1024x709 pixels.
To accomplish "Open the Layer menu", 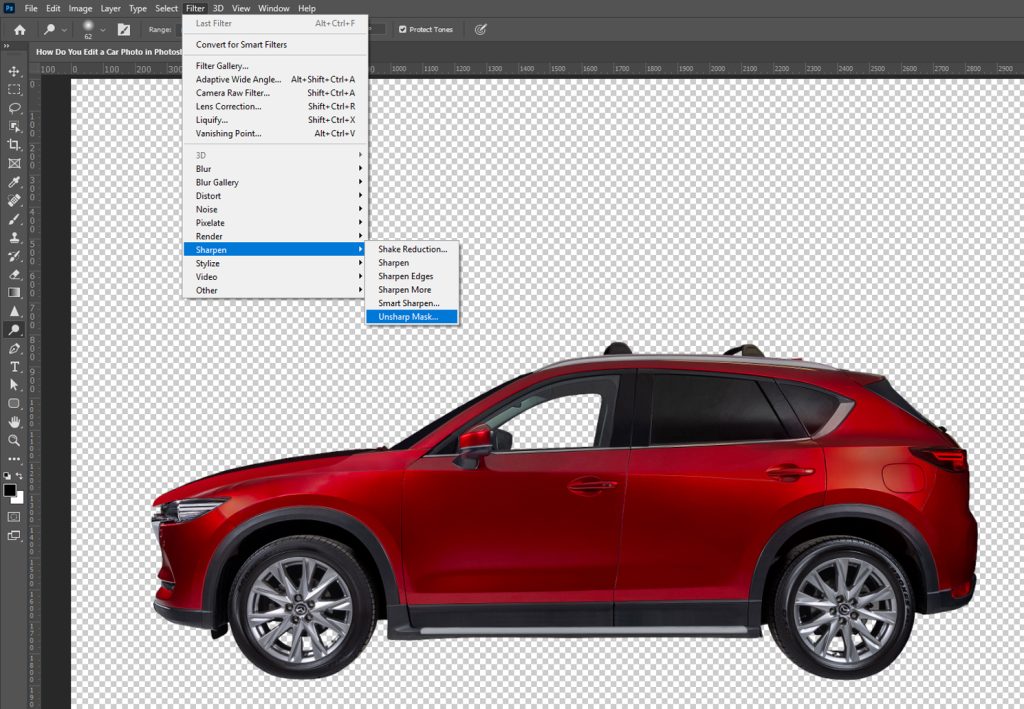I will click(110, 8).
